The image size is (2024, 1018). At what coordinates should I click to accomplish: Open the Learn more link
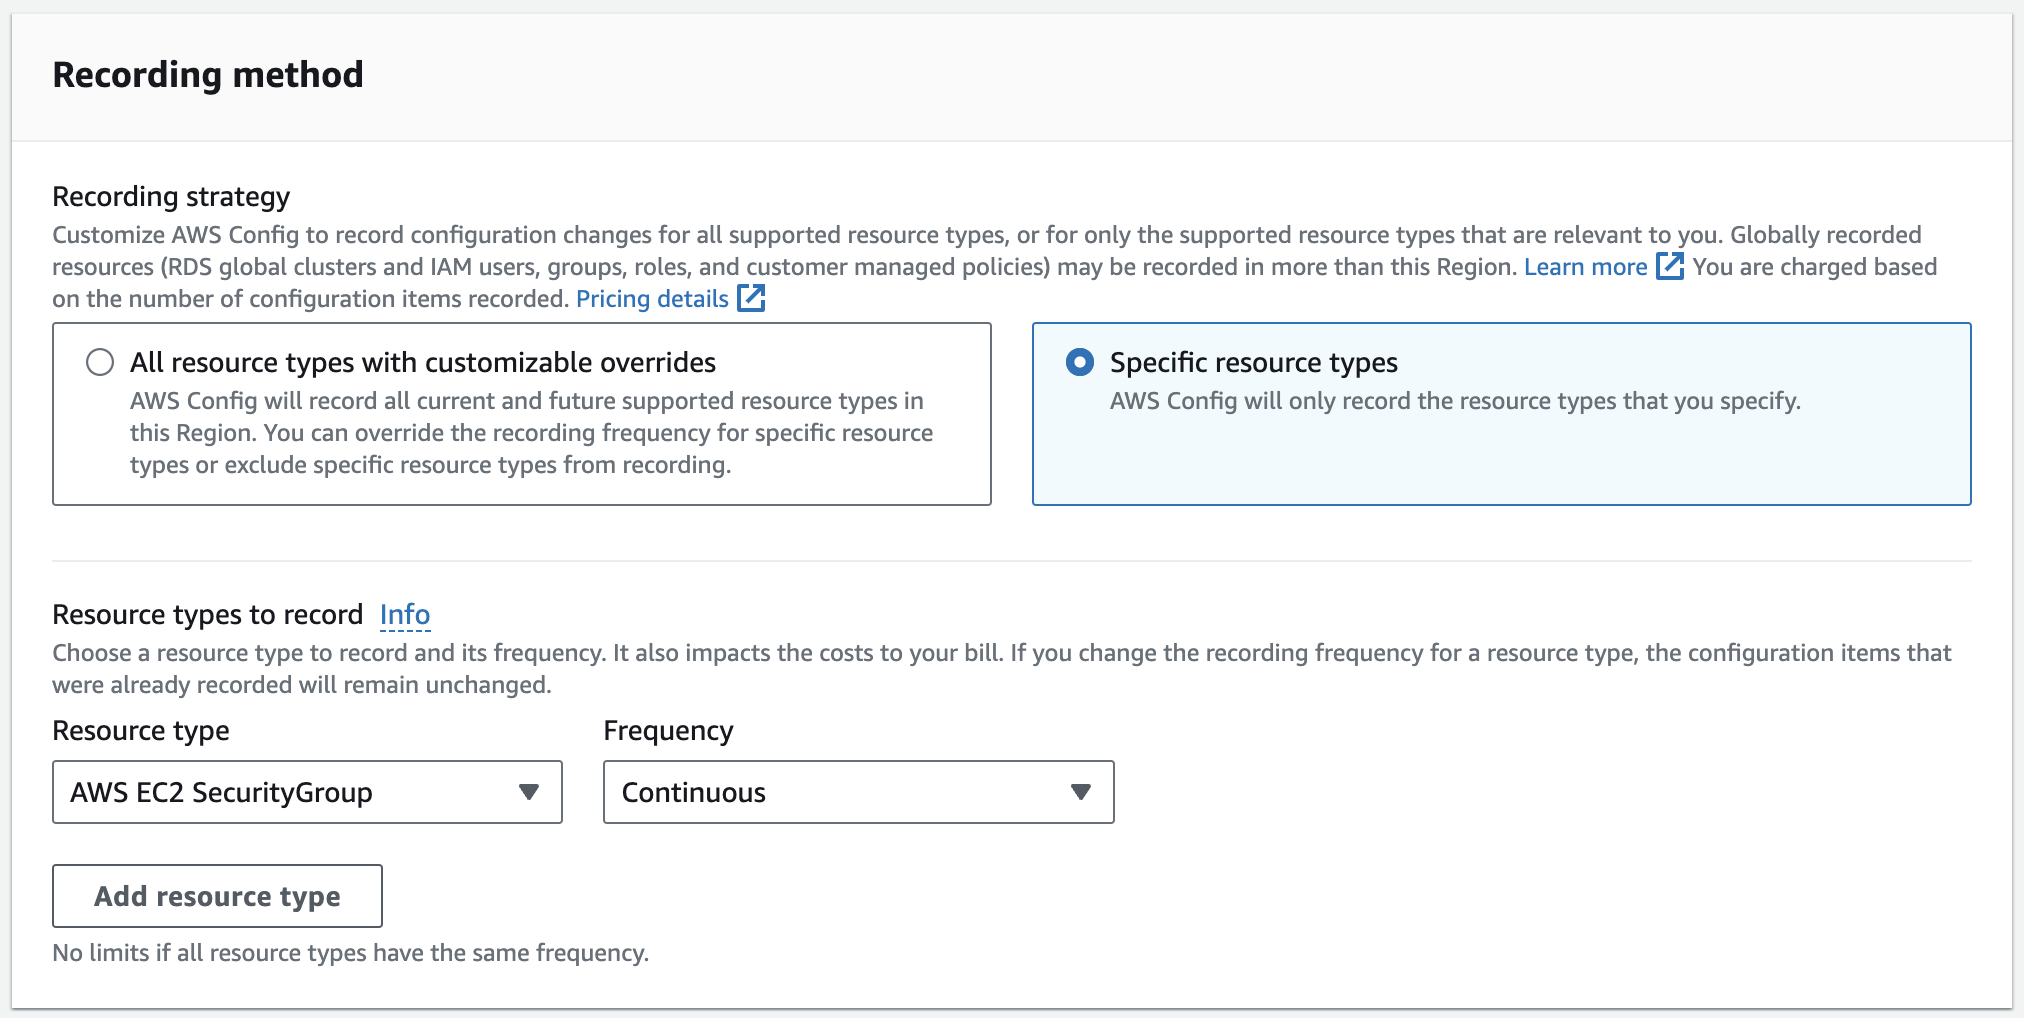pyautogui.click(x=1585, y=267)
